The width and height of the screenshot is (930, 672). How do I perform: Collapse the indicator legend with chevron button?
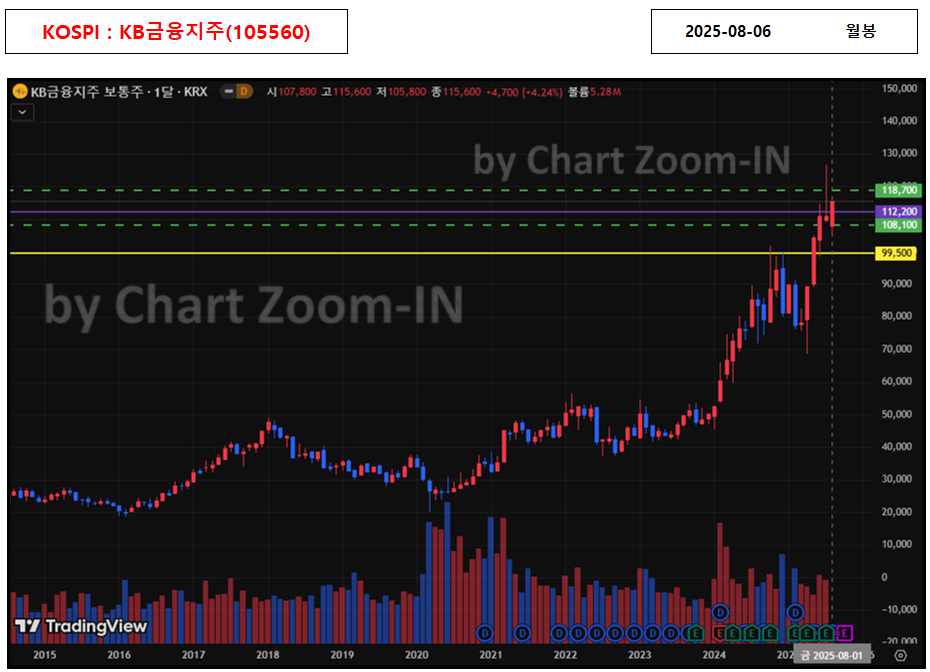click(x=23, y=112)
